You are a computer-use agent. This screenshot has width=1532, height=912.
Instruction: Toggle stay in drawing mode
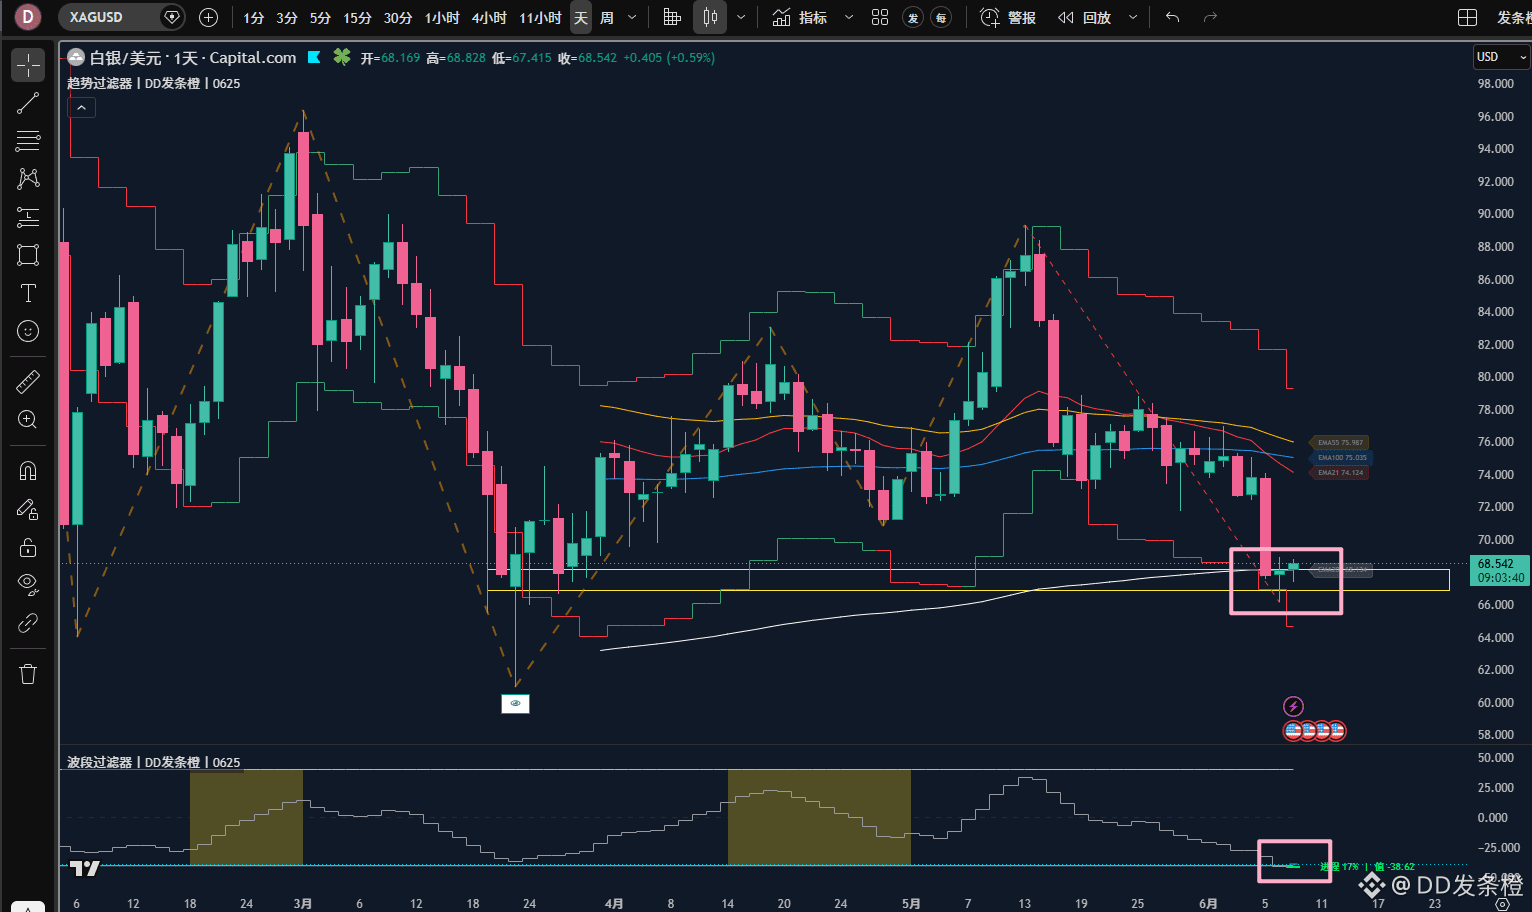coord(28,510)
